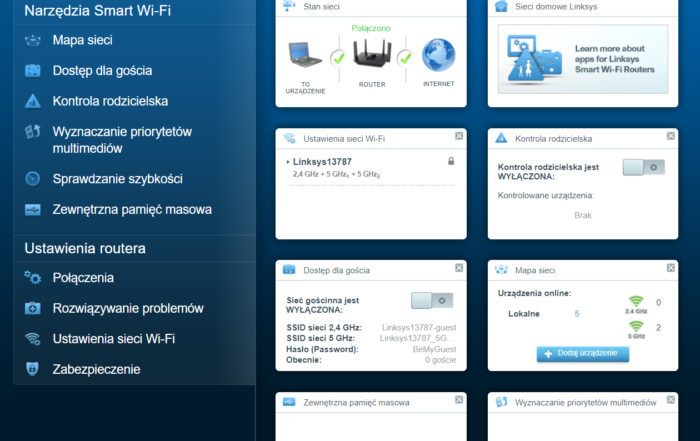Click the lock icon next to Linksys13787

(451, 161)
